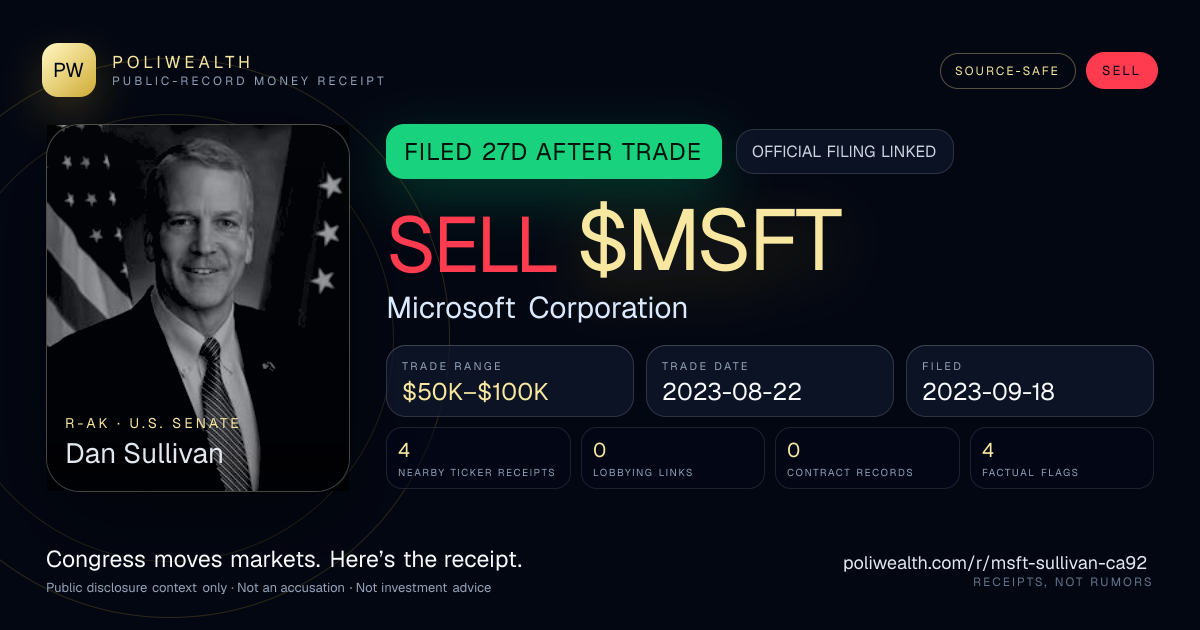Click the R-AK U.S. Senate label
The height and width of the screenshot is (630, 1200).
[x=153, y=423]
